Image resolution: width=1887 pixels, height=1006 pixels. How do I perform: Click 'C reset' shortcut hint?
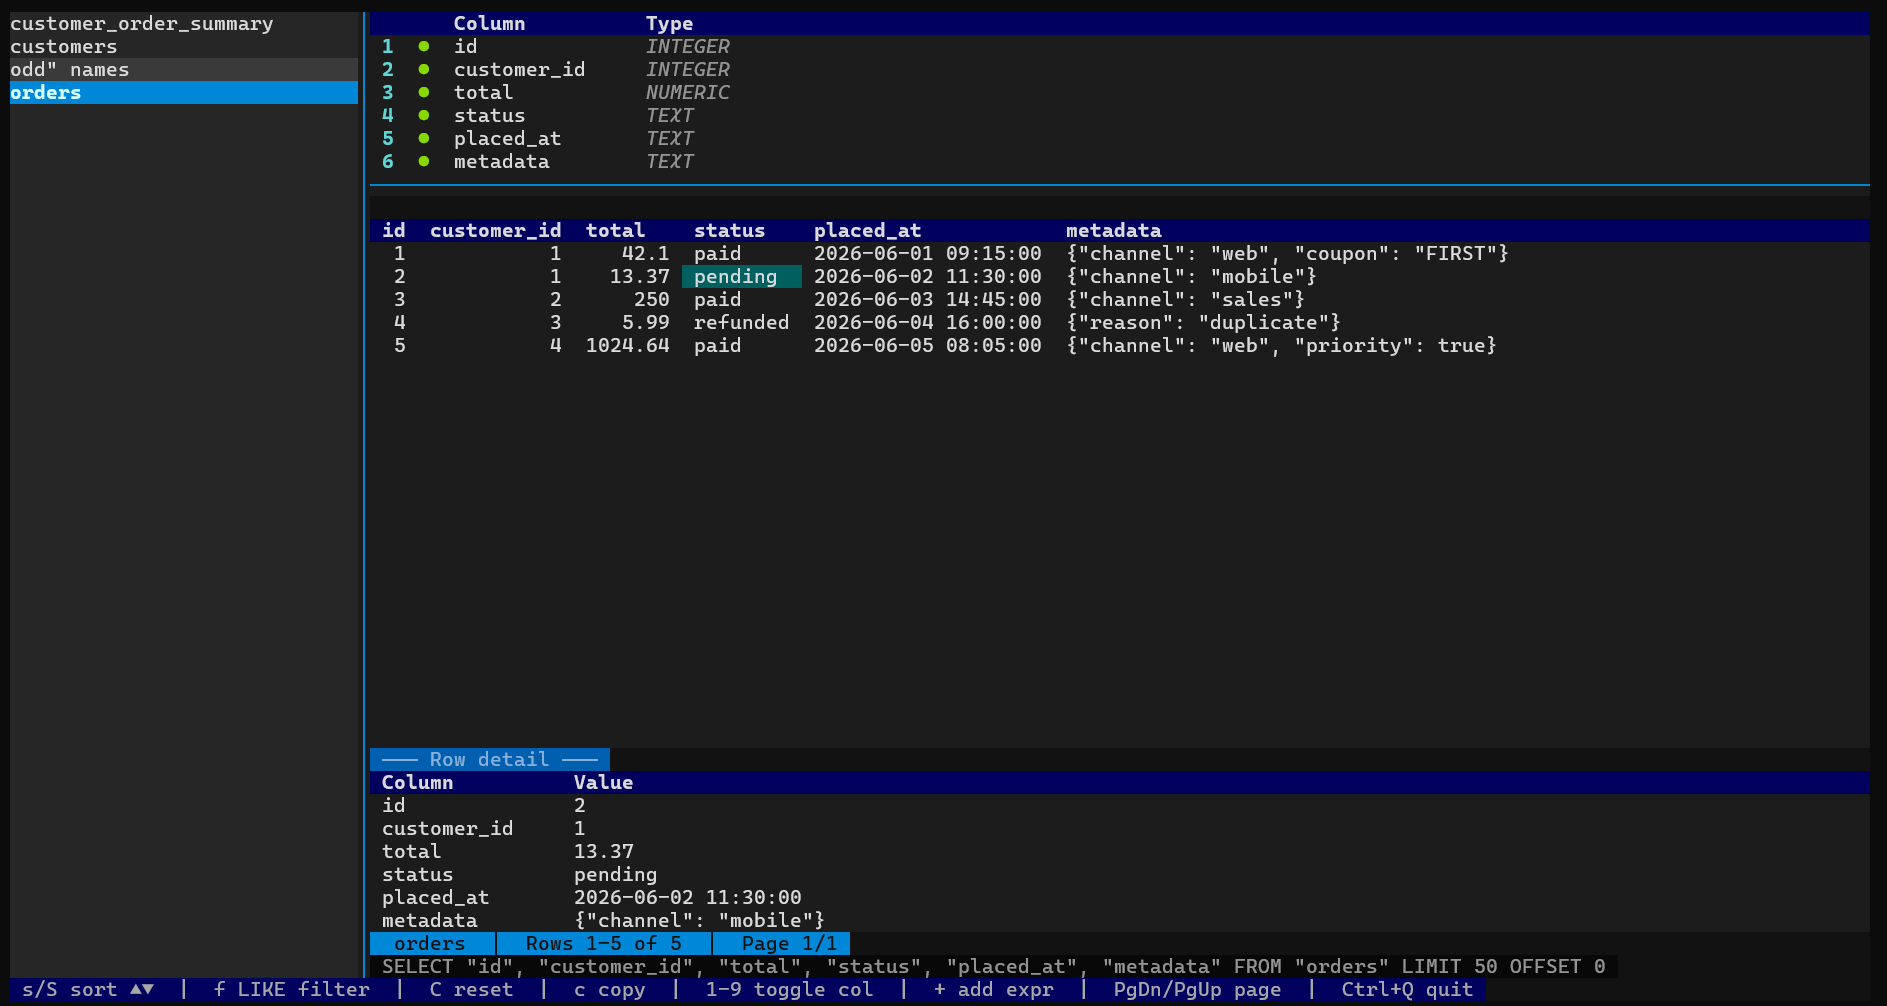(x=472, y=989)
